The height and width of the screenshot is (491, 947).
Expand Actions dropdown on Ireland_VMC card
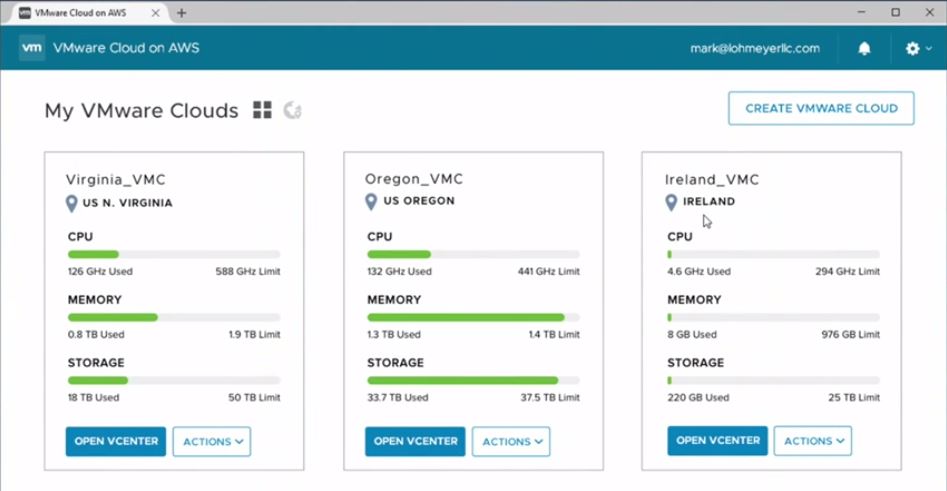(813, 441)
